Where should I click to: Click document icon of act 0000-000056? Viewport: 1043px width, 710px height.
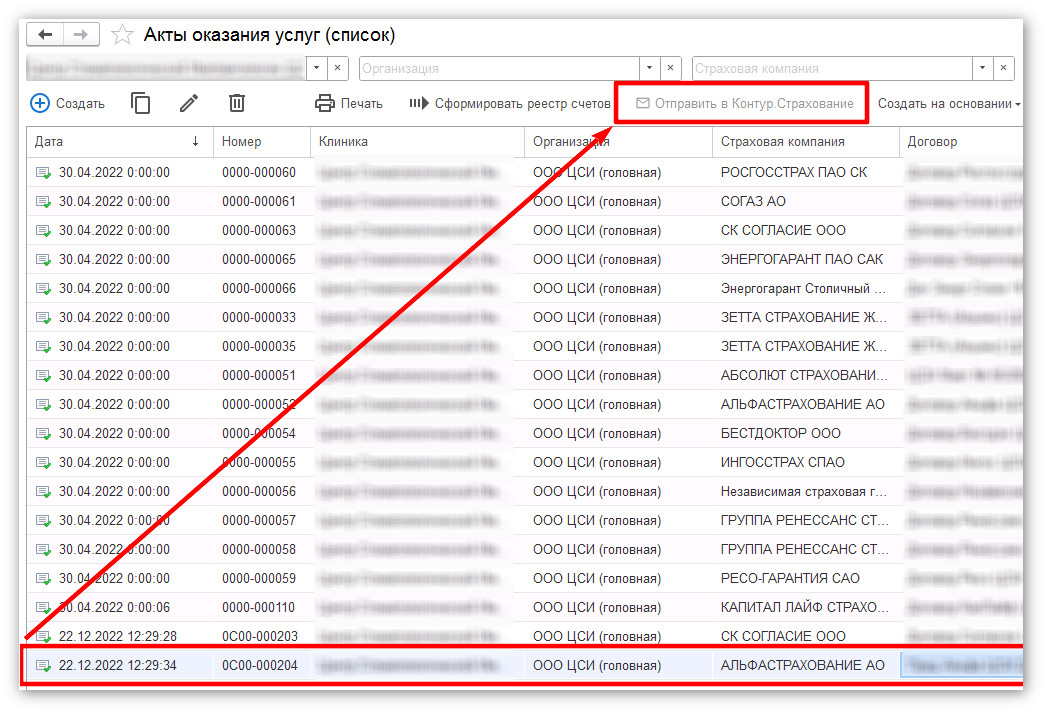[43, 492]
